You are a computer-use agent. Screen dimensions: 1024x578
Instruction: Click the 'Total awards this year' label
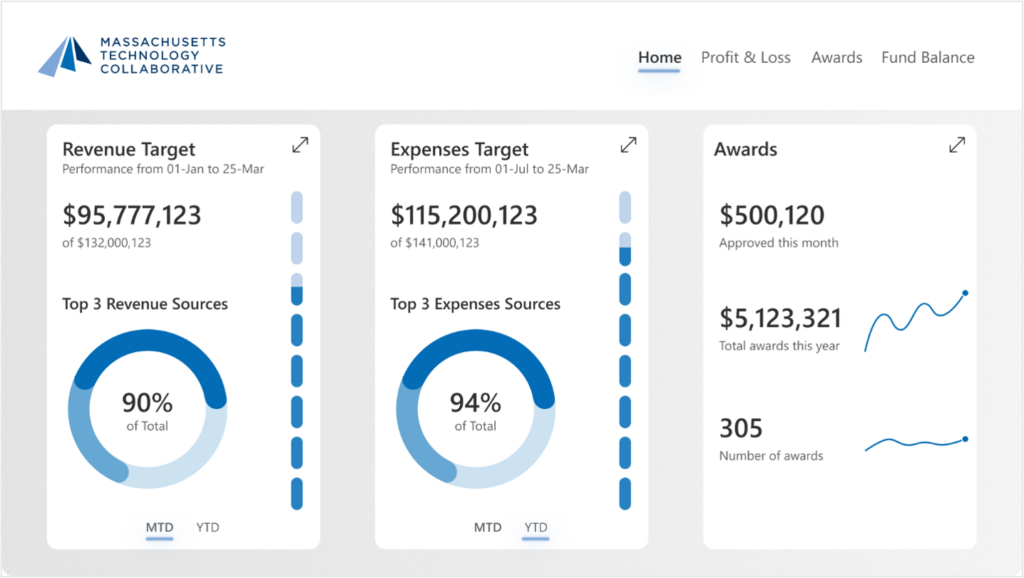click(x=779, y=346)
